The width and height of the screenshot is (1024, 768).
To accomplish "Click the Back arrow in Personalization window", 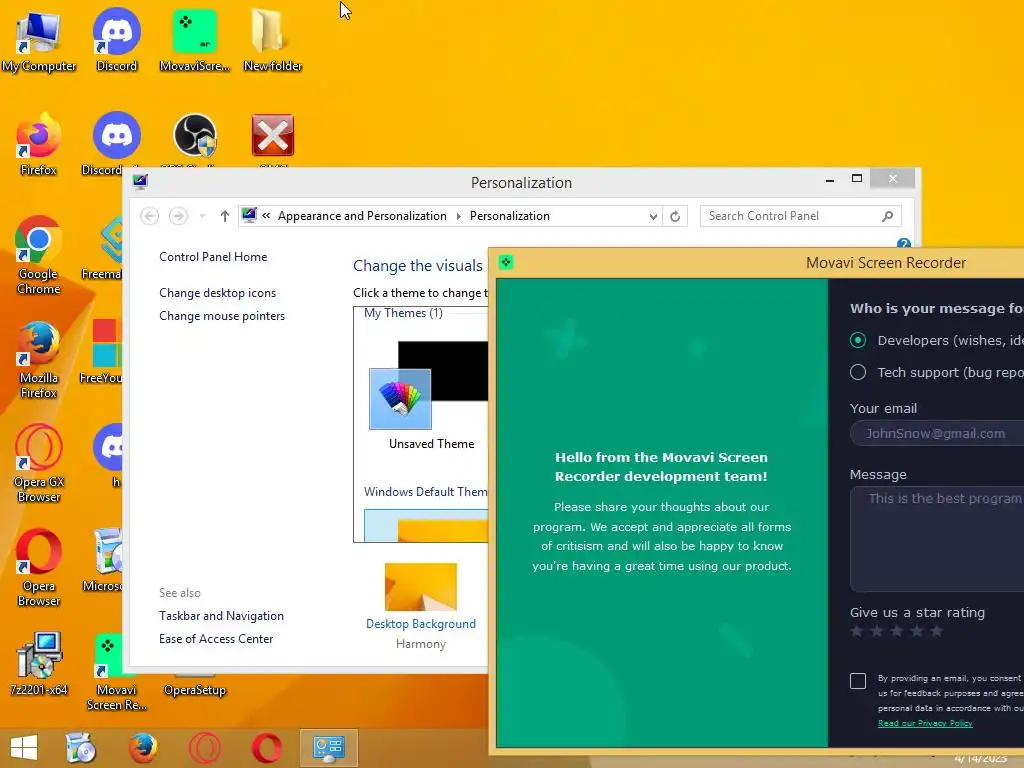I will [x=150, y=216].
